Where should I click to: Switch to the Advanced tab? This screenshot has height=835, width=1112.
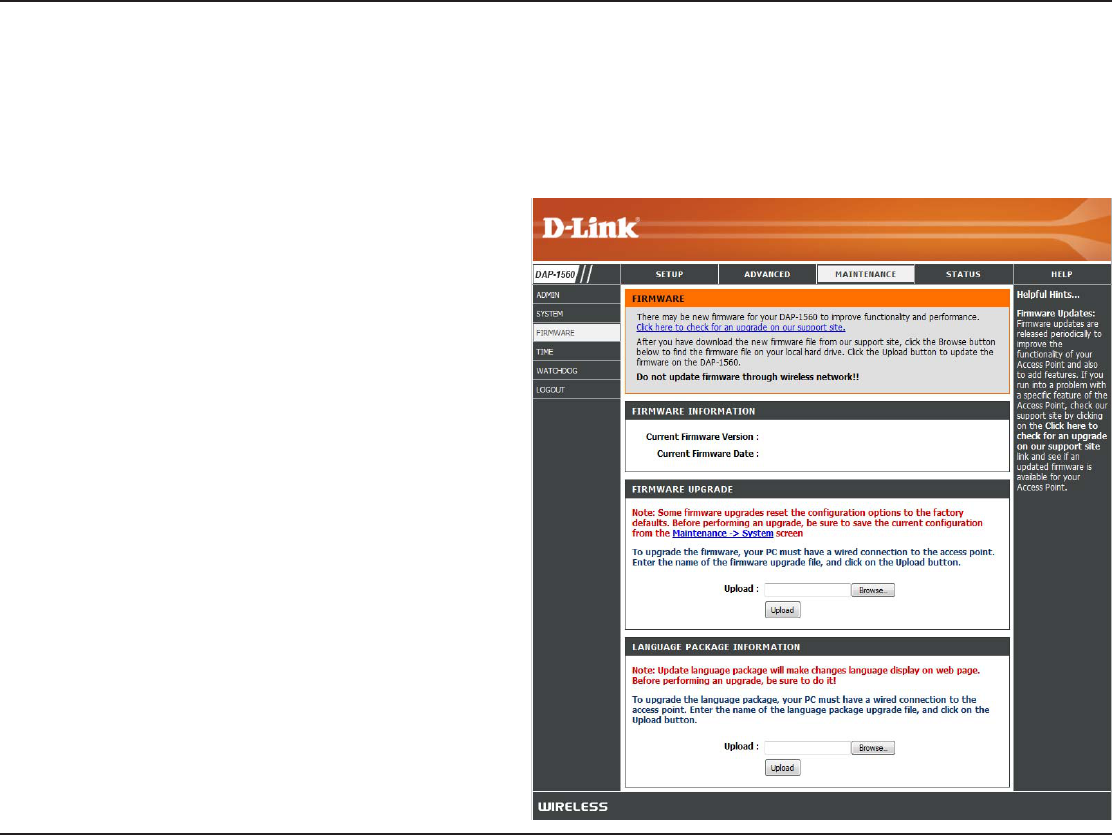click(x=767, y=274)
